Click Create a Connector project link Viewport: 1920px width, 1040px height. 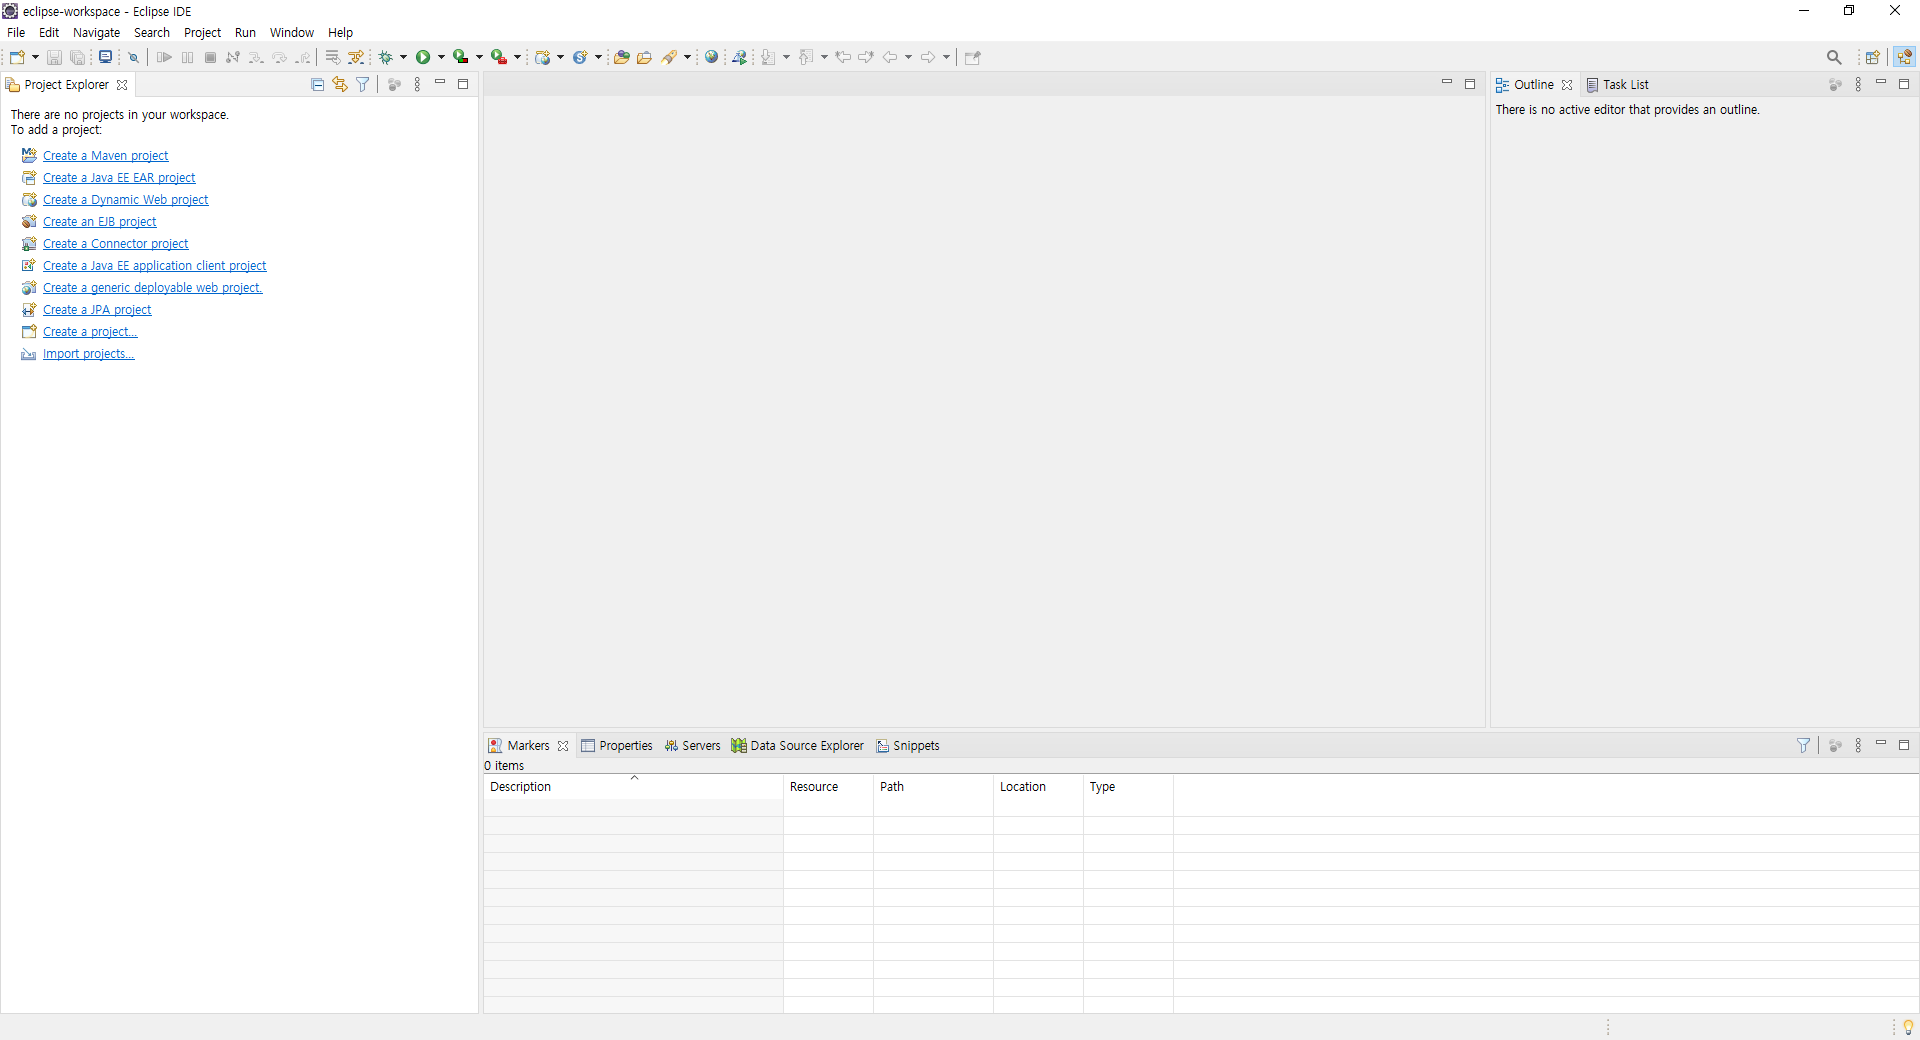115,244
